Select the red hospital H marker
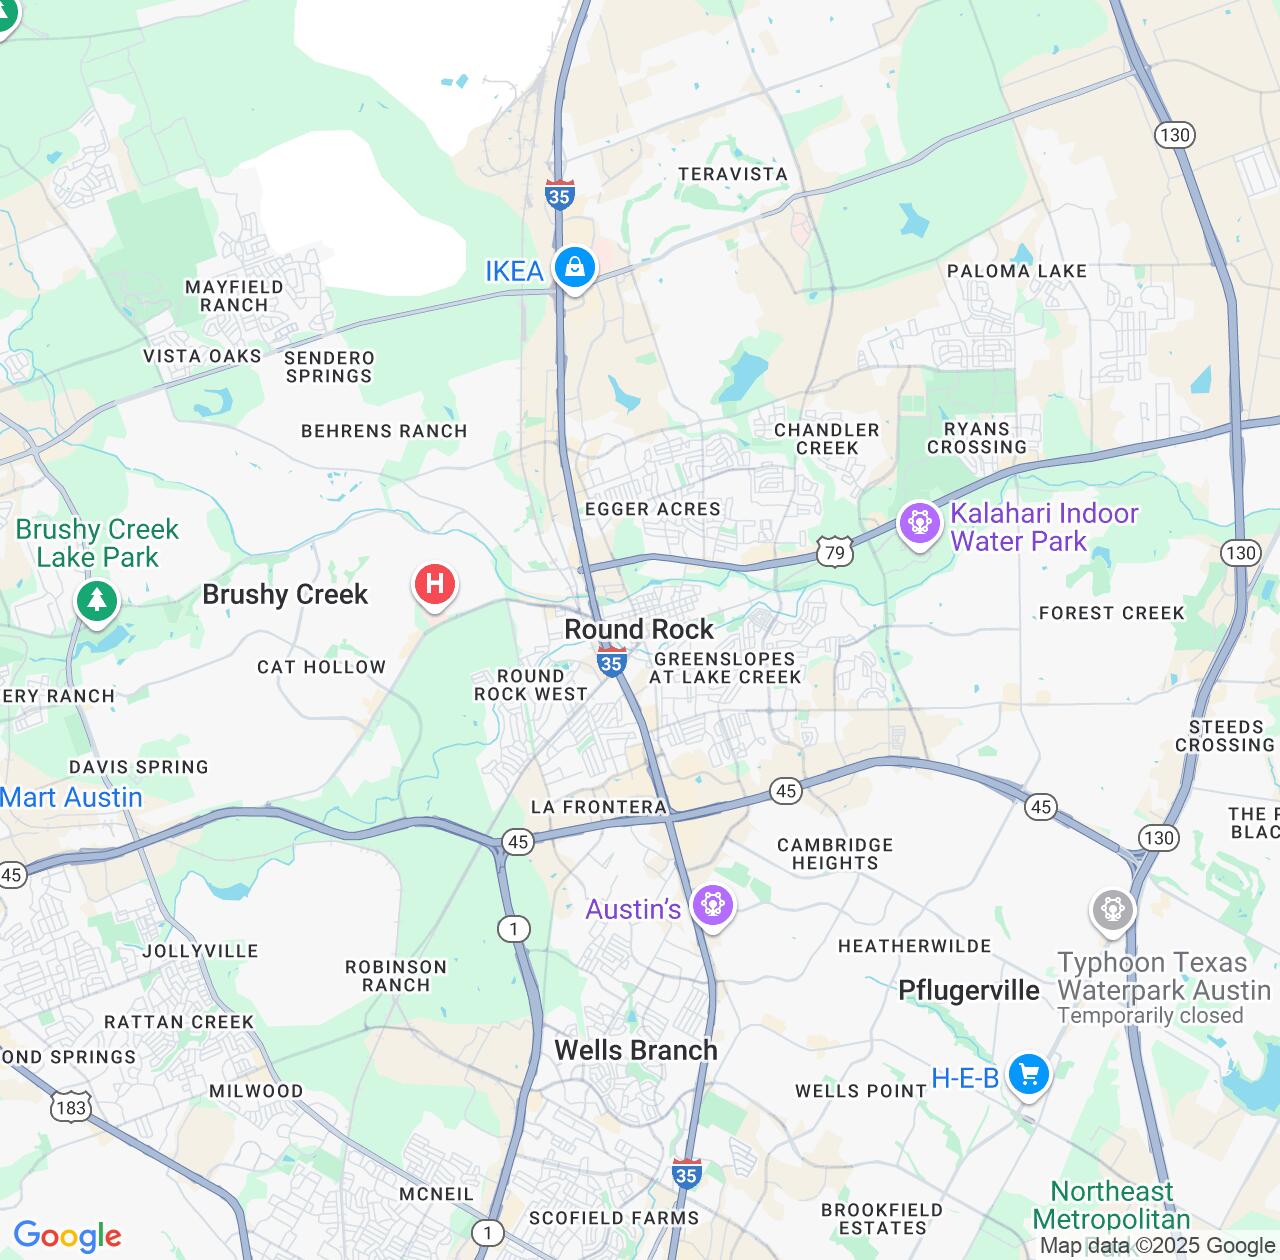 435,586
